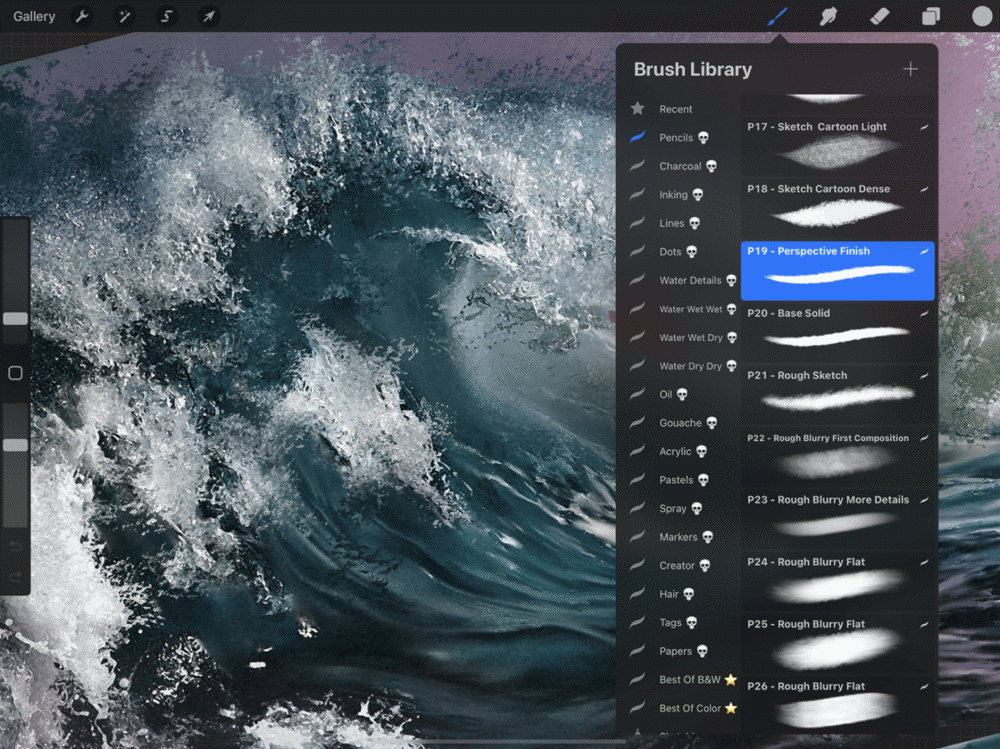This screenshot has width=1000, height=749.
Task: Select the Smudge finger tool
Action: (x=828, y=16)
